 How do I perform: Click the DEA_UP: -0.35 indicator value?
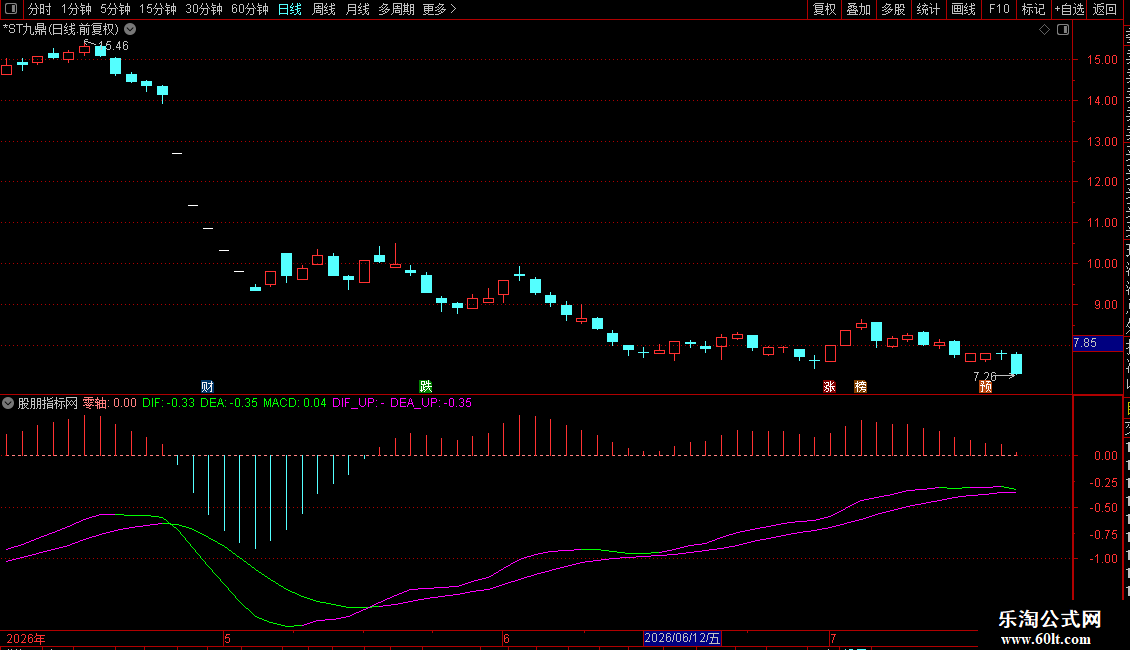[431, 404]
